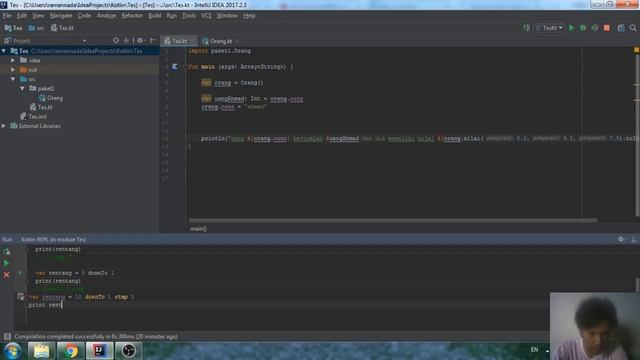Open the Run menu

[x=171, y=16]
